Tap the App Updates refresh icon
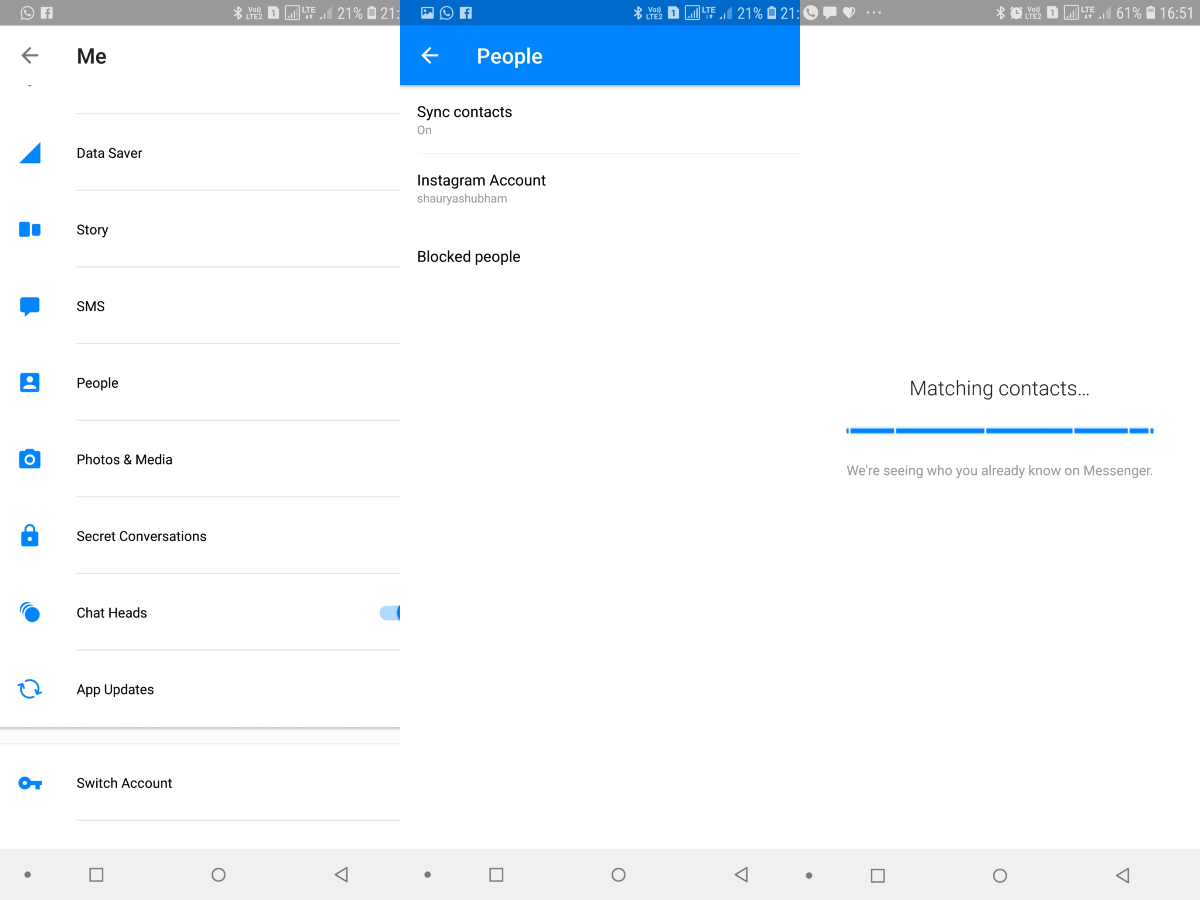Screen dimensions: 1200x900 29,689
